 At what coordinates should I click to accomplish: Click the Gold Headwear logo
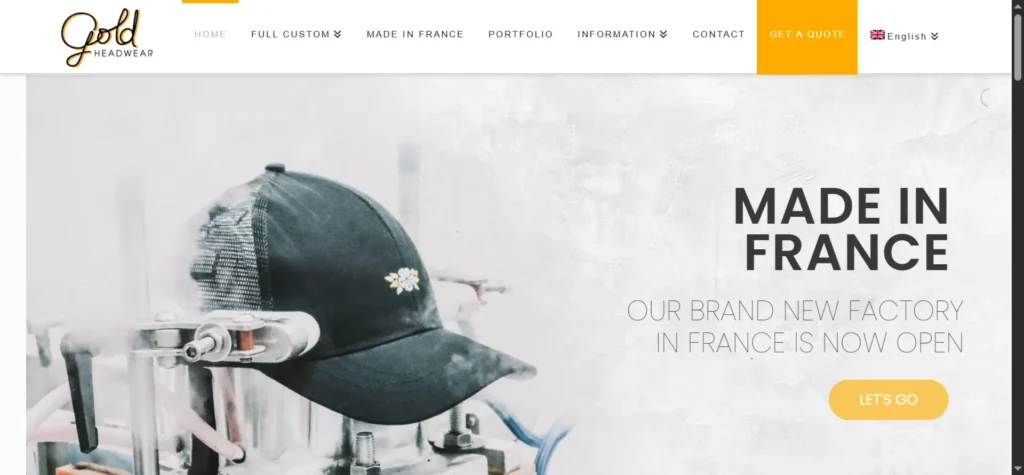(x=107, y=38)
